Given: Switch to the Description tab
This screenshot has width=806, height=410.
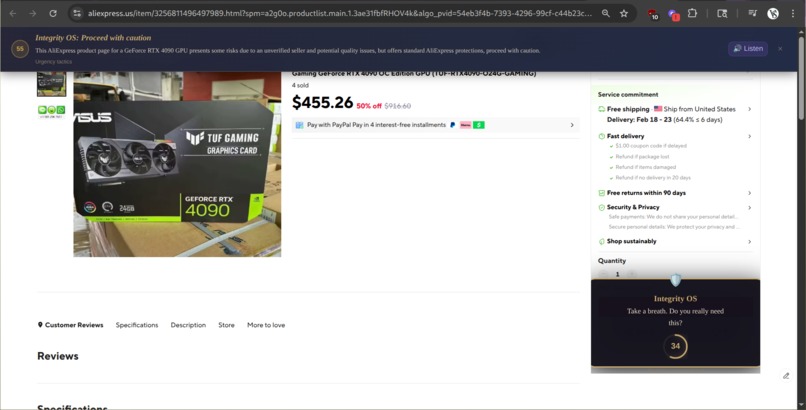Looking at the screenshot, I should coord(188,325).
